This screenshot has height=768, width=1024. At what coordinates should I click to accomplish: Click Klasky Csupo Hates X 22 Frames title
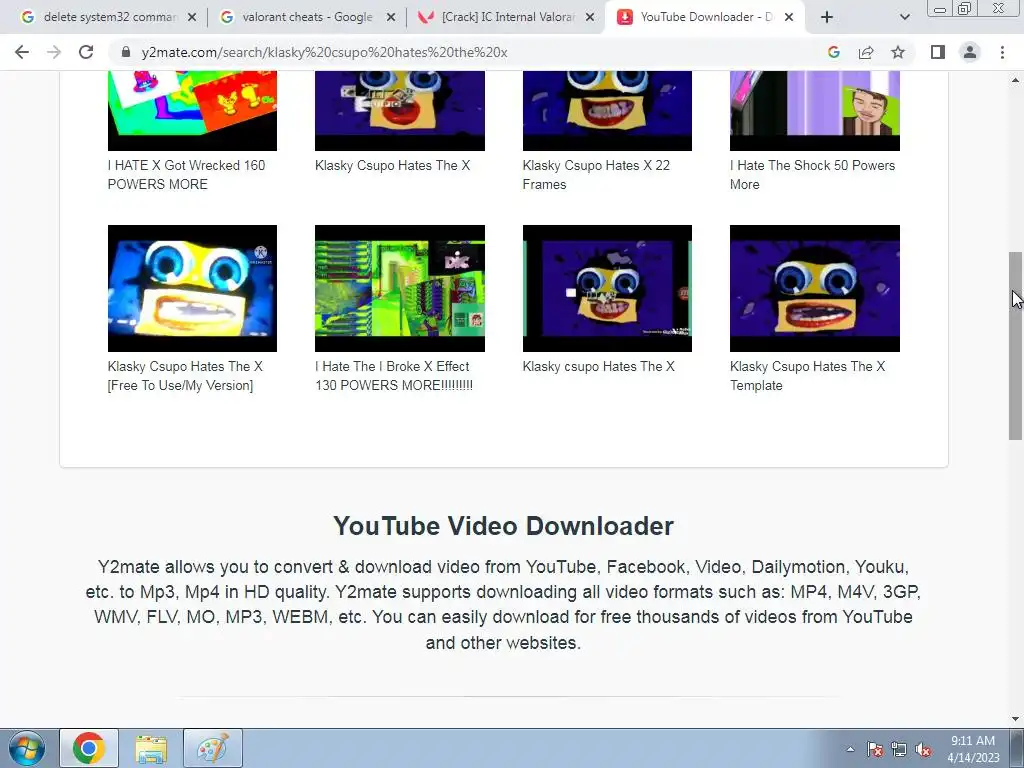click(x=596, y=175)
